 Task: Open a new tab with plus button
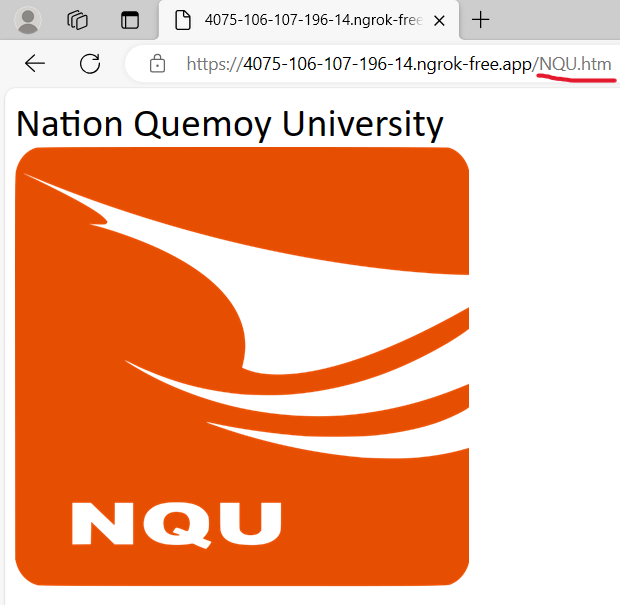[481, 20]
